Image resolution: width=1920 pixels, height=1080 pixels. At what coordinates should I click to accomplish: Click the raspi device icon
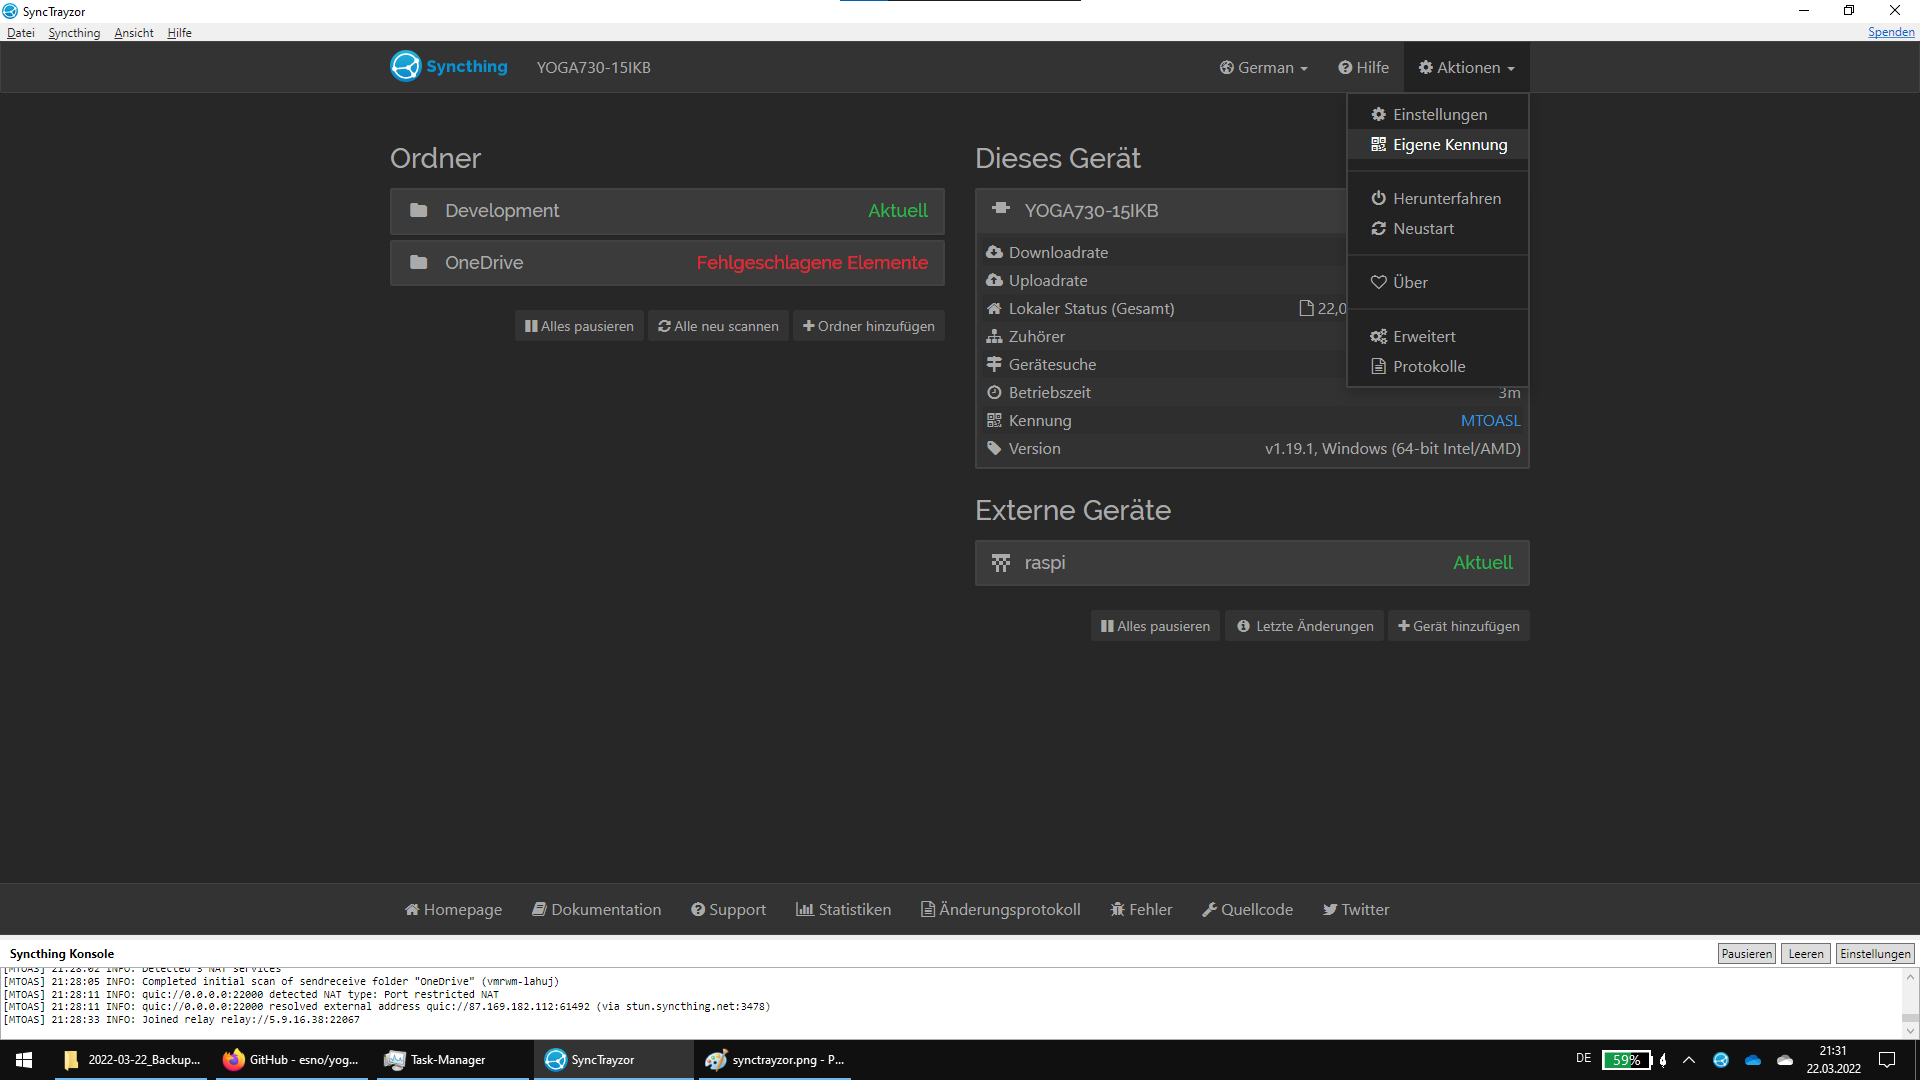tap(1000, 563)
